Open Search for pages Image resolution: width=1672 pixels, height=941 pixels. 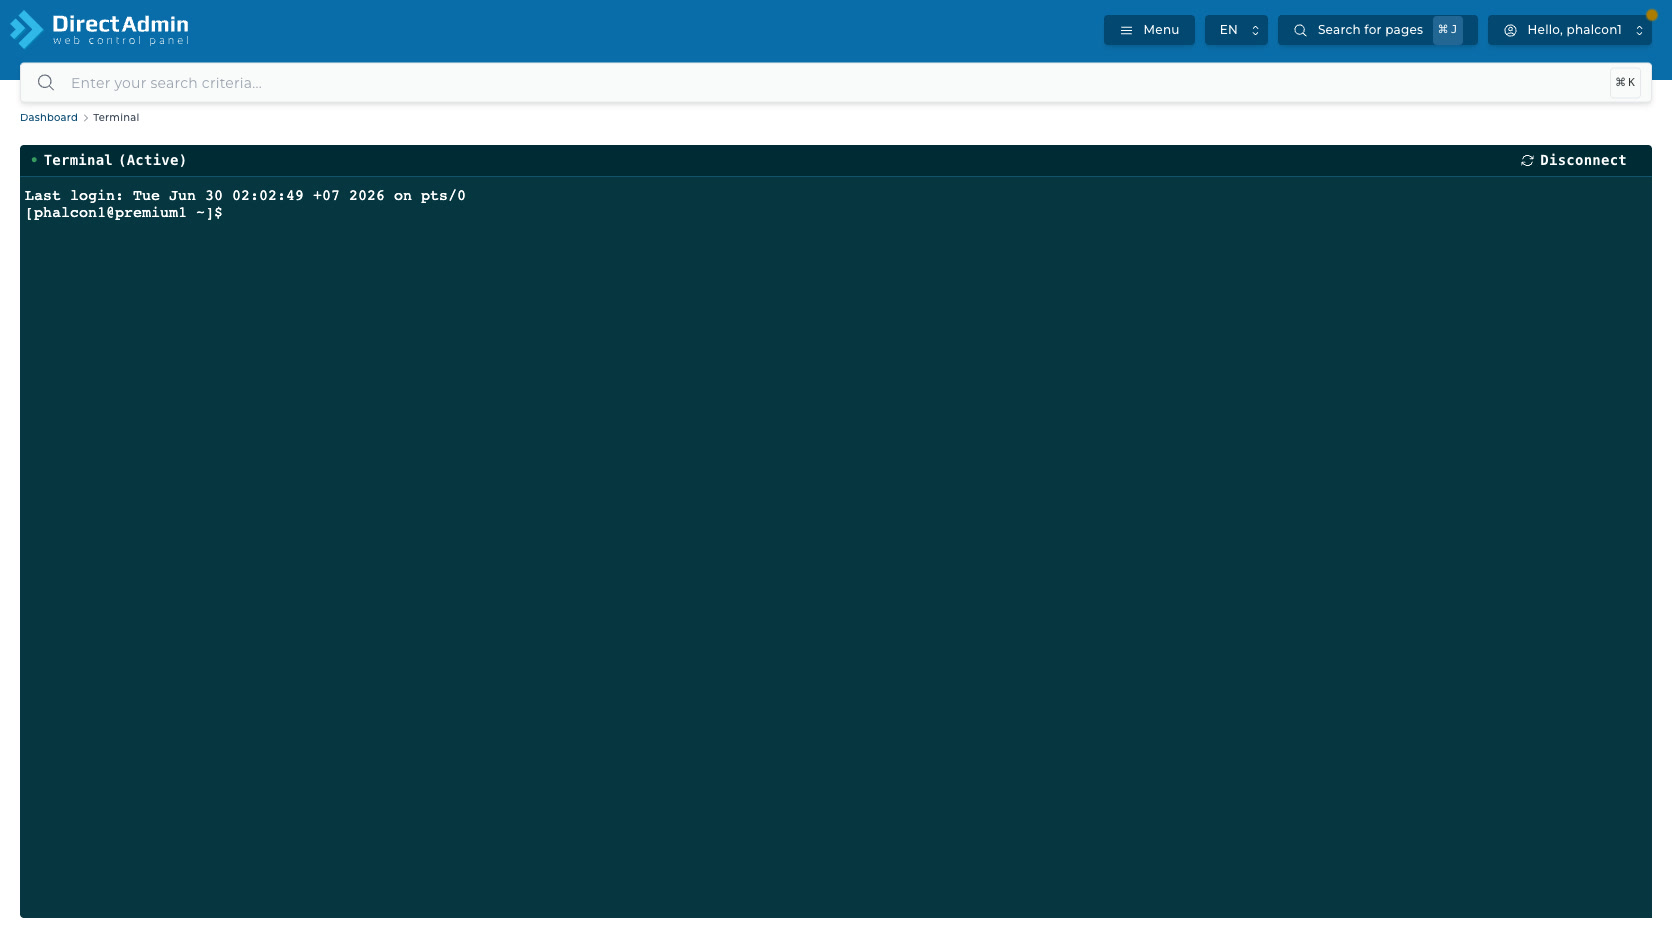pyautogui.click(x=1377, y=30)
